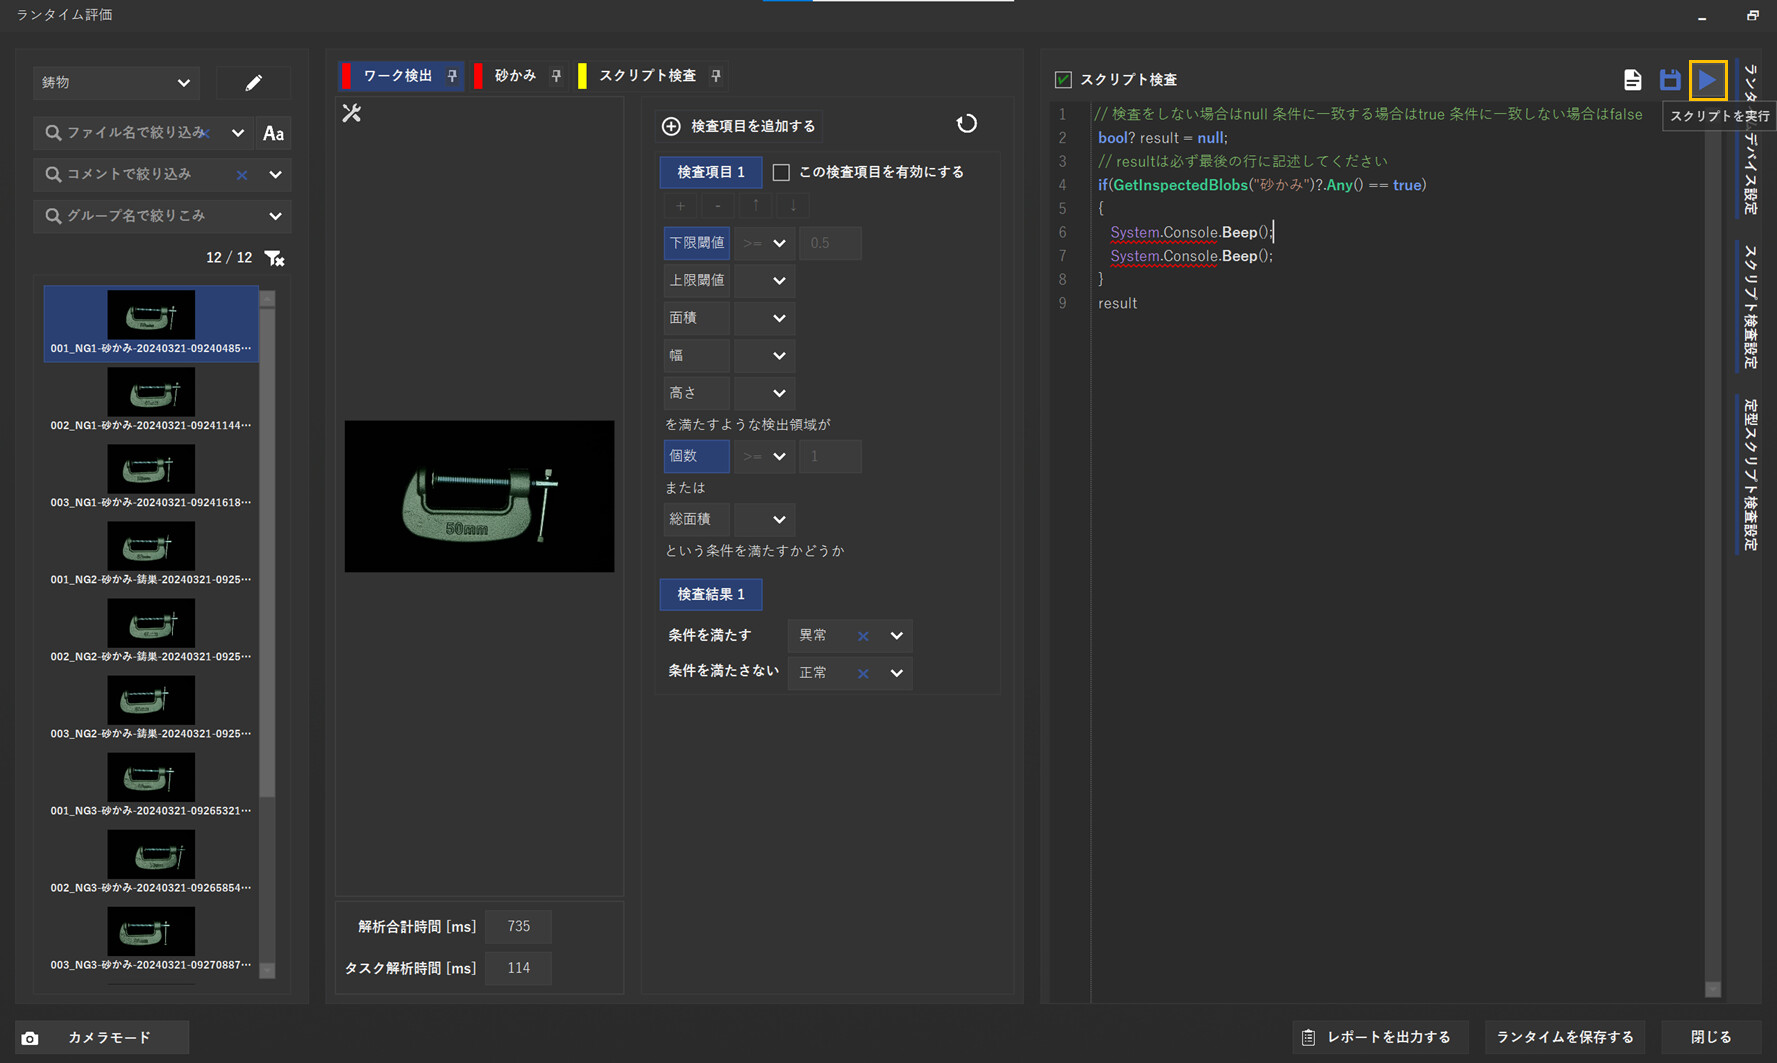Viewport: 1777px width, 1063px height.
Task: Click ランタイムを保存する
Action: (x=1565, y=1037)
